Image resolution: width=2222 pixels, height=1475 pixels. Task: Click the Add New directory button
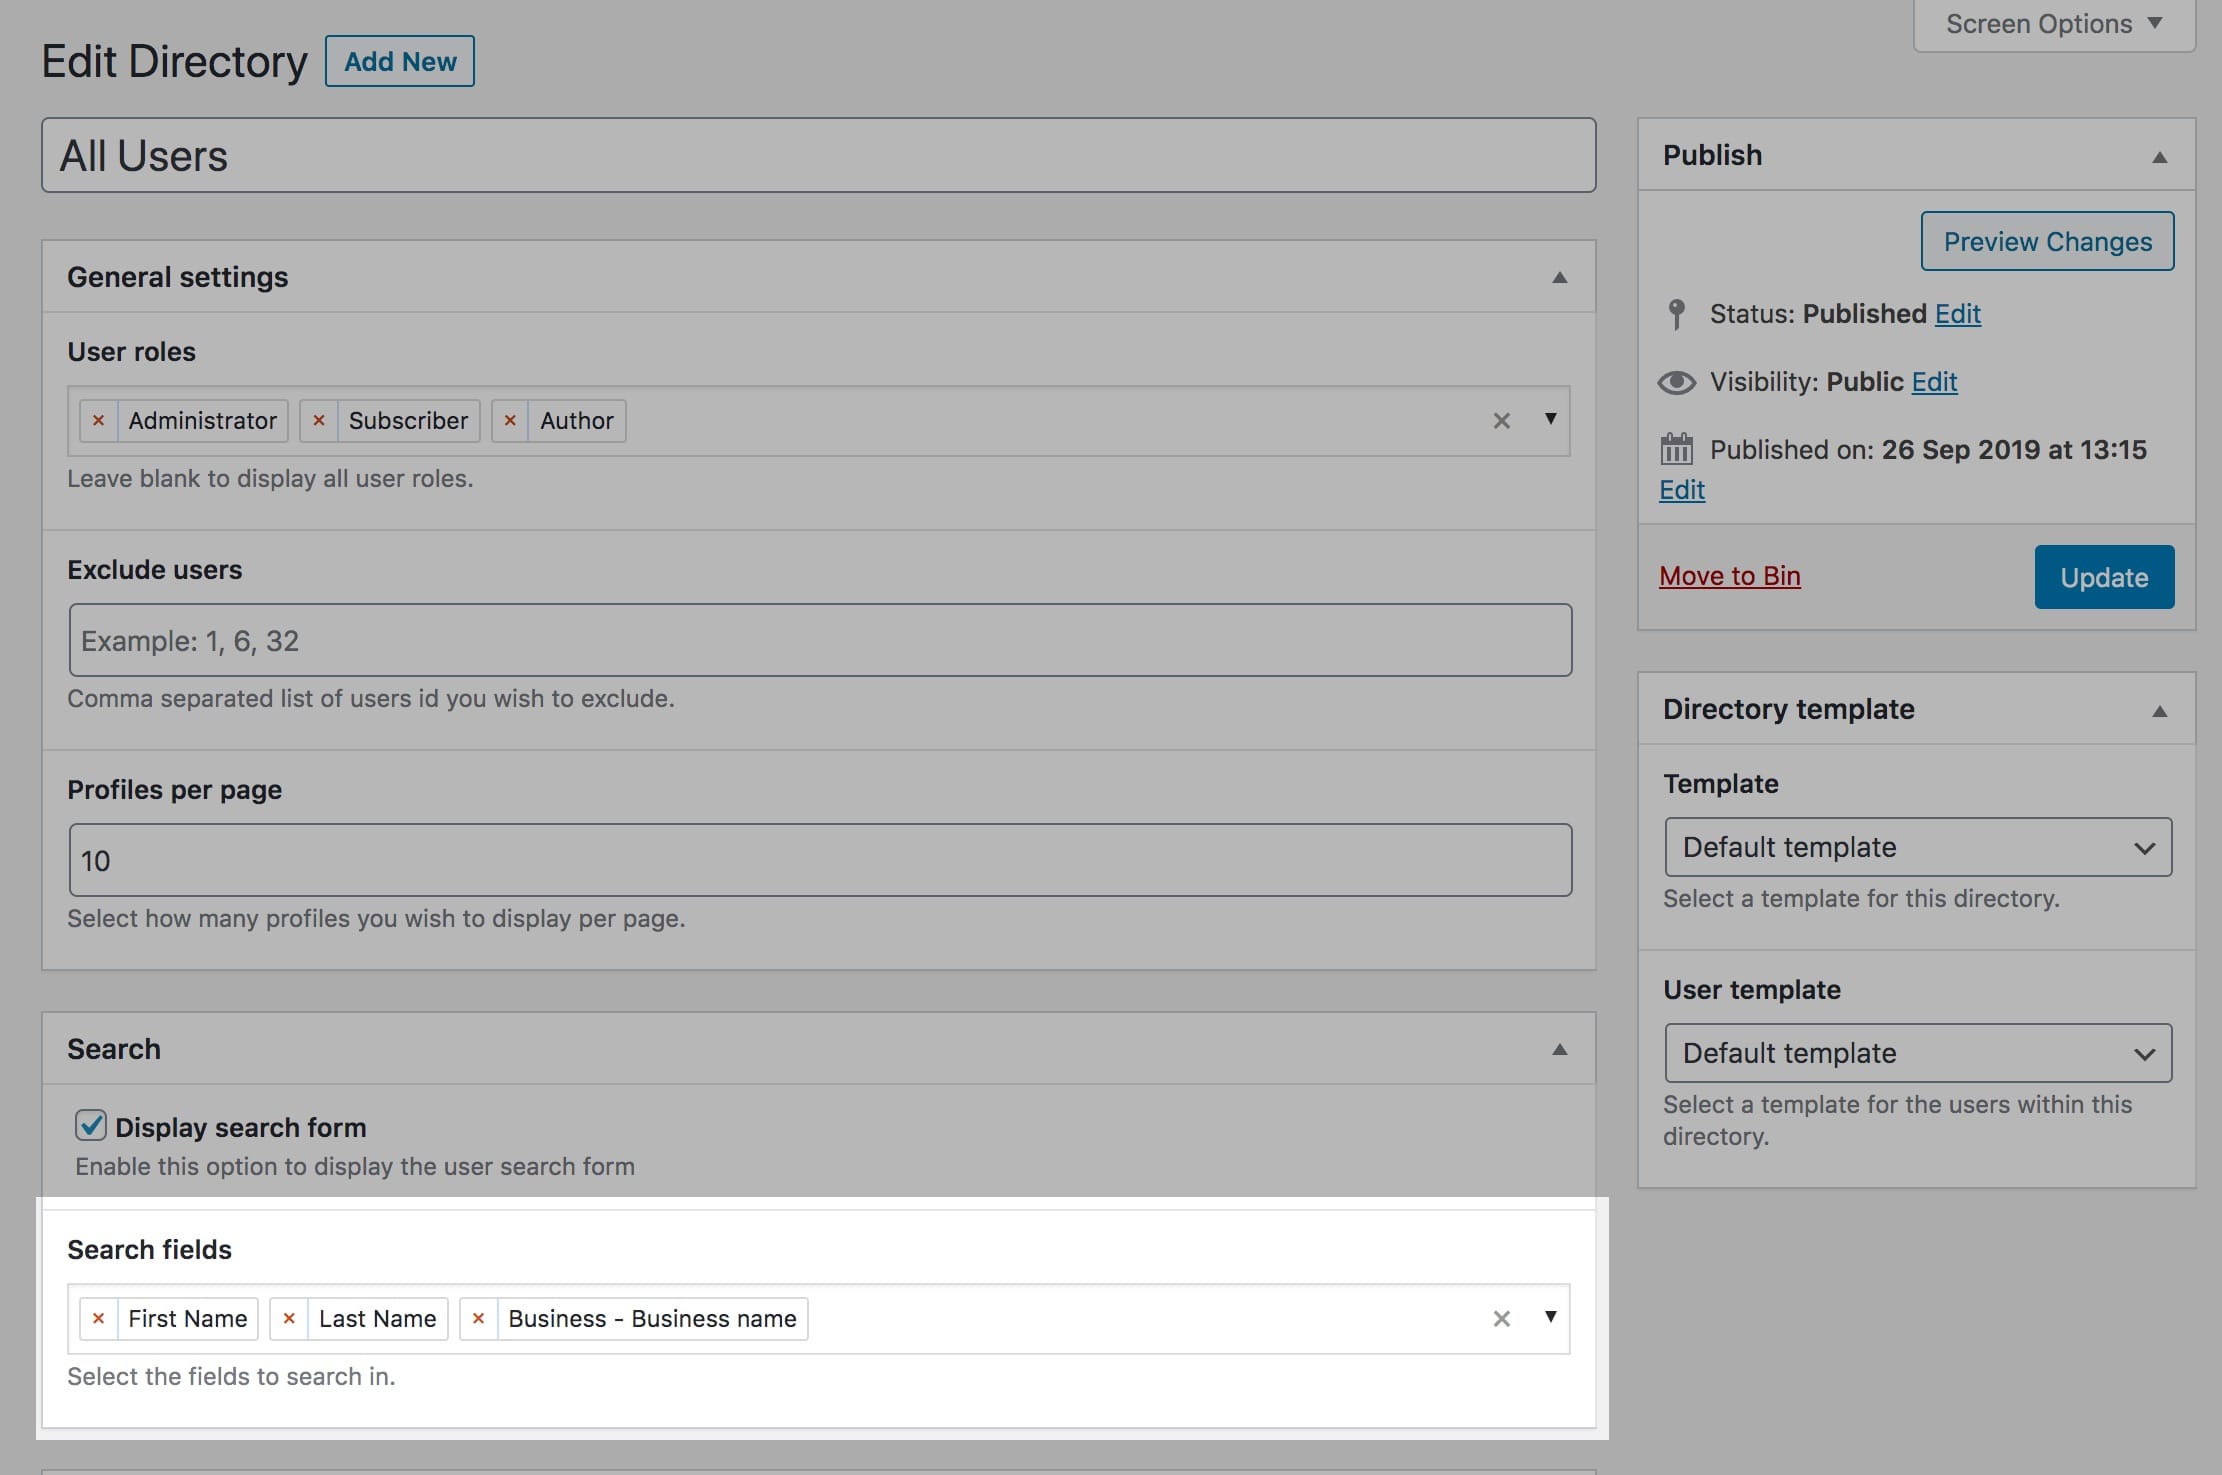tap(400, 59)
